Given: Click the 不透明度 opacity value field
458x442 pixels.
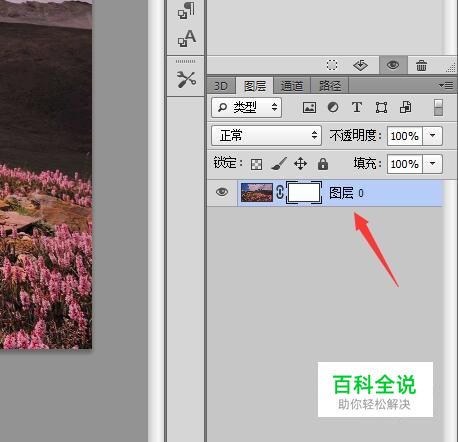Looking at the screenshot, I should pyautogui.click(x=404, y=136).
